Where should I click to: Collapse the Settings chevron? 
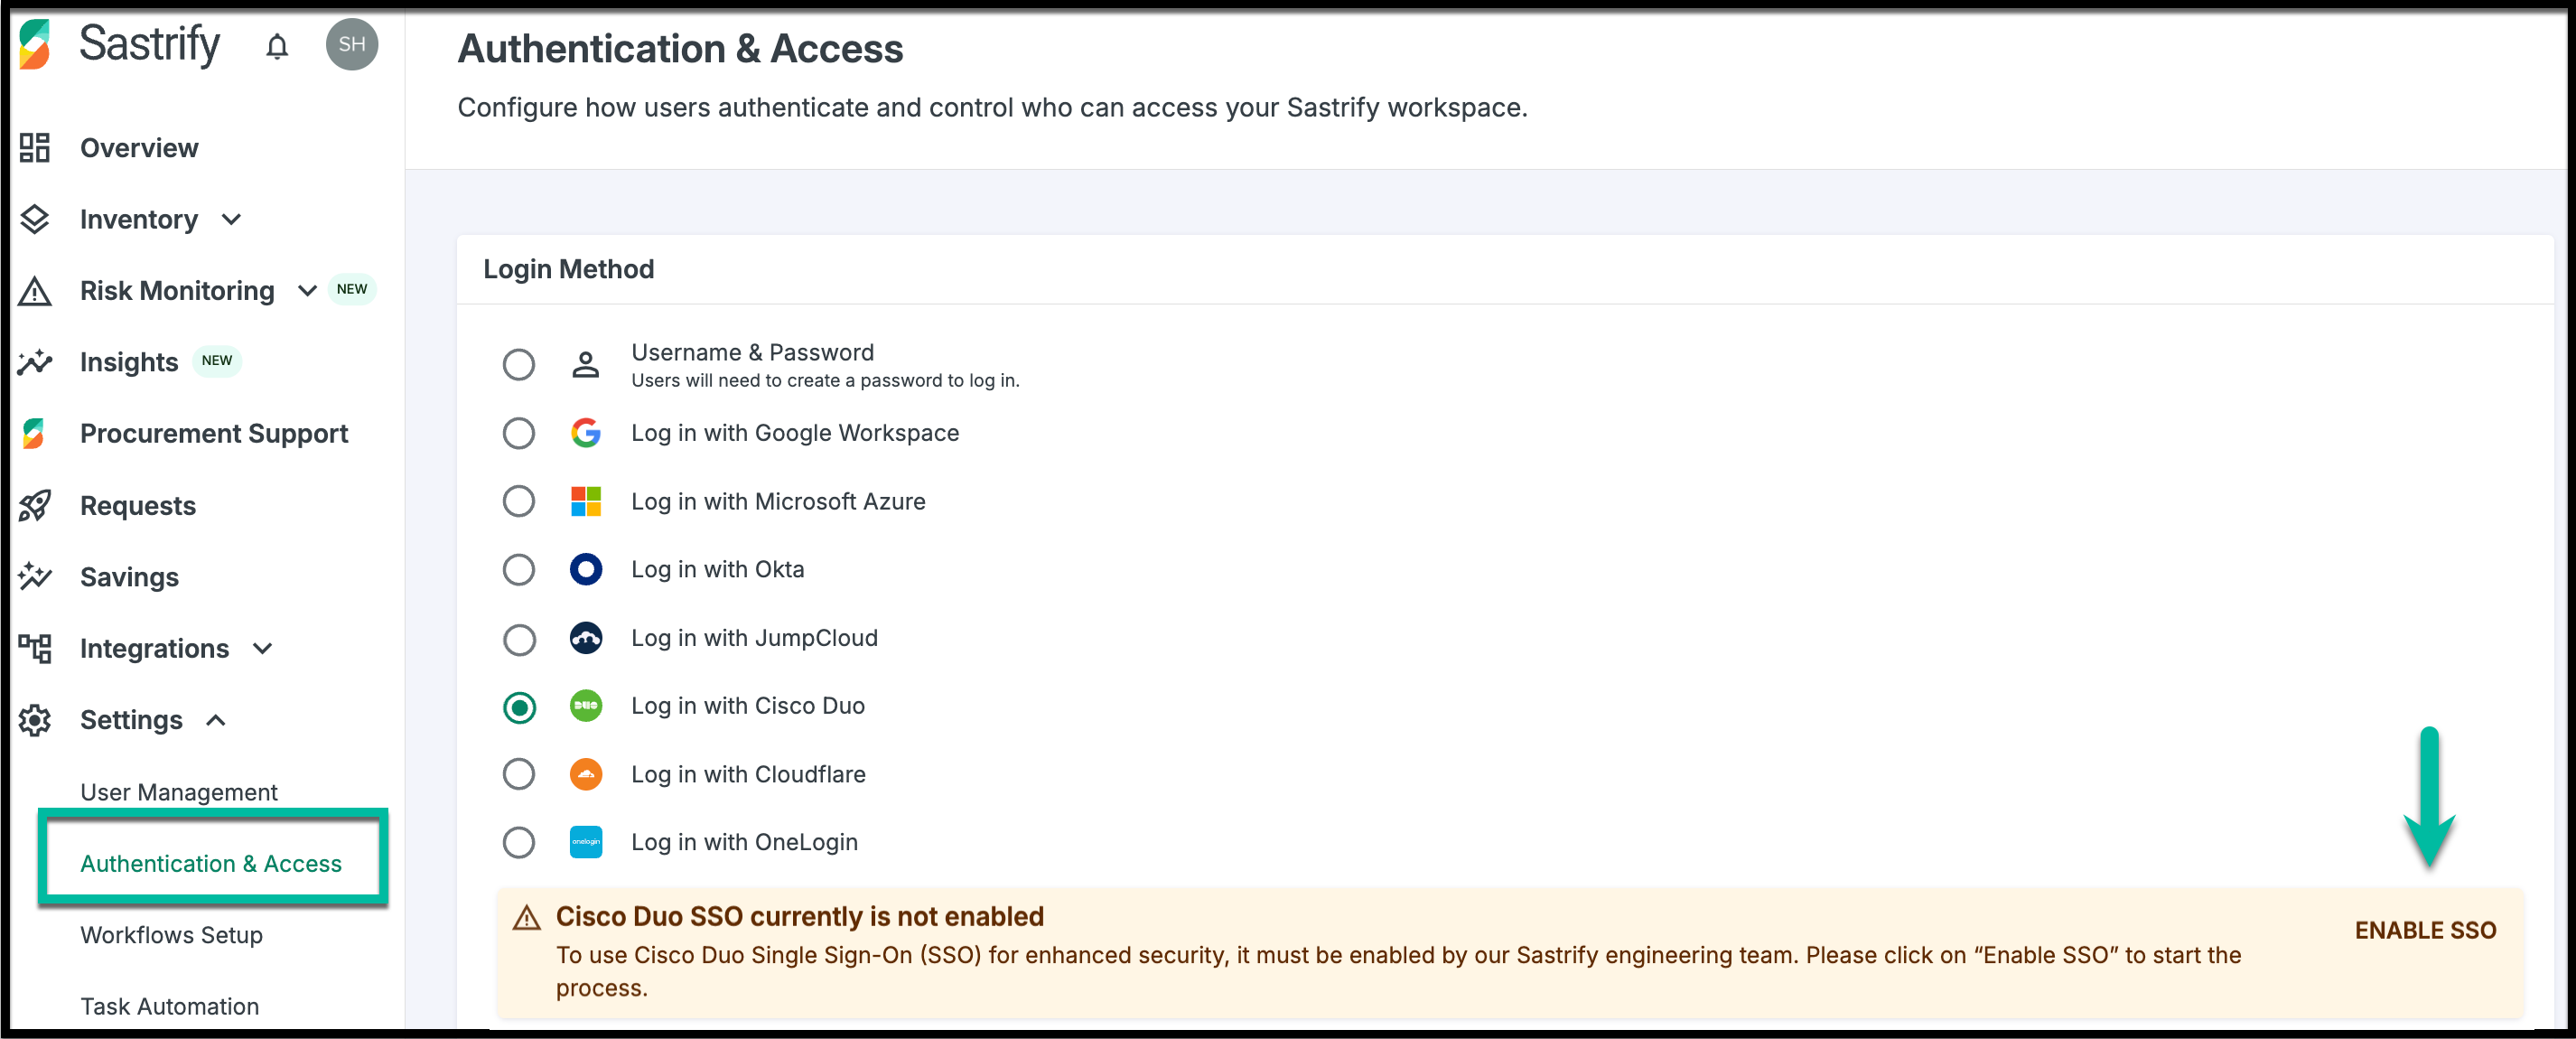[x=216, y=720]
